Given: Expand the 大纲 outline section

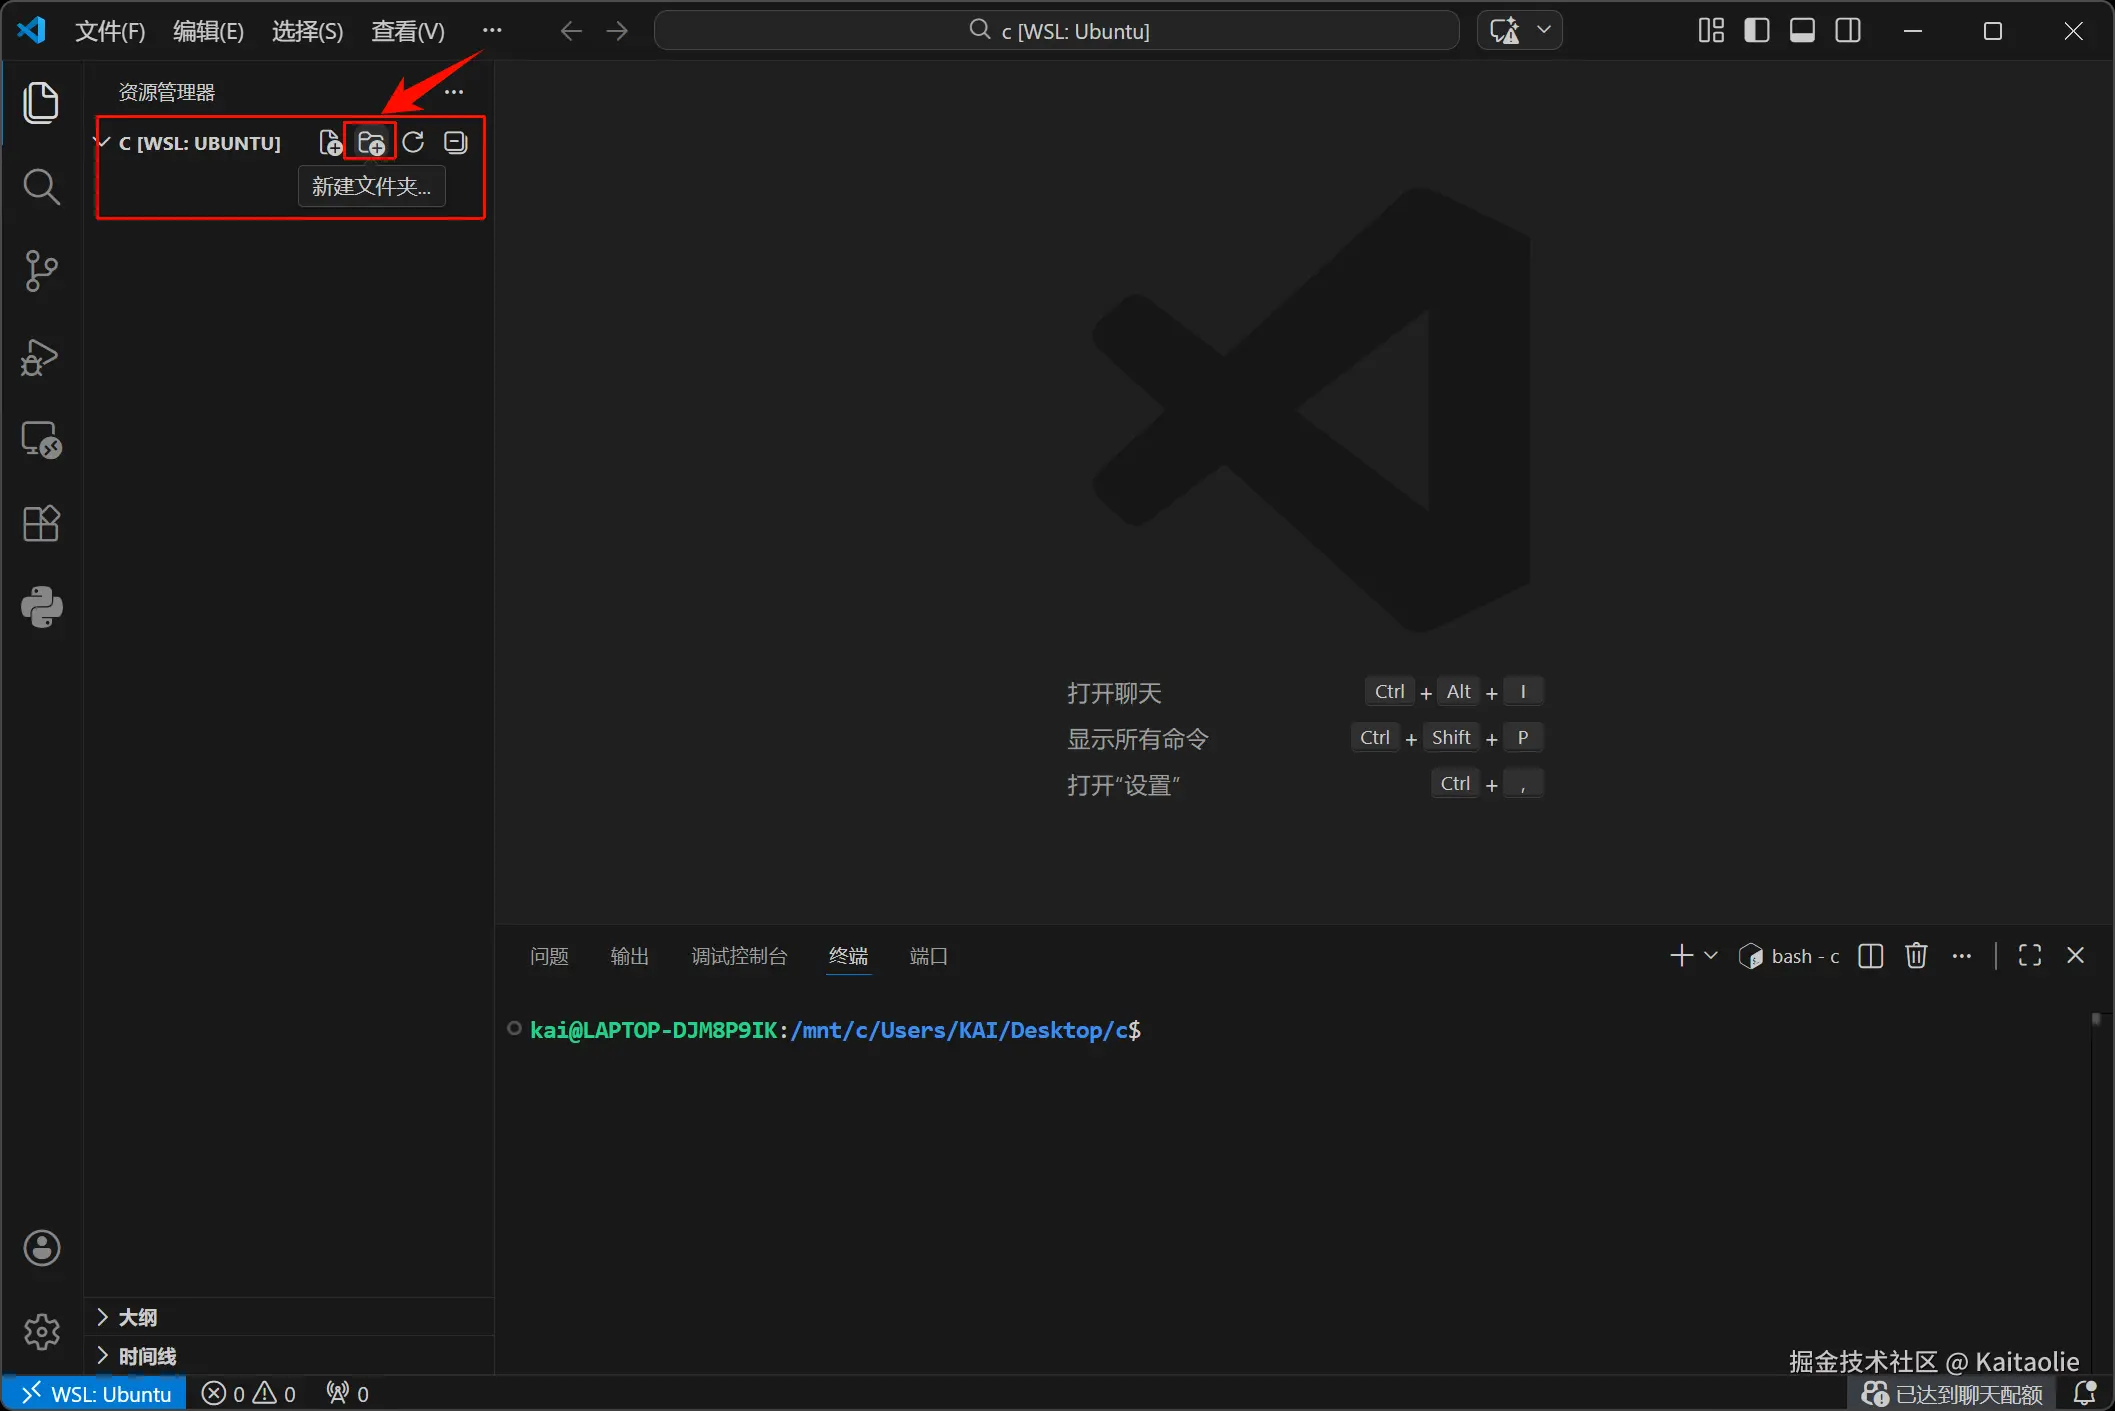Looking at the screenshot, I should coord(137,1317).
